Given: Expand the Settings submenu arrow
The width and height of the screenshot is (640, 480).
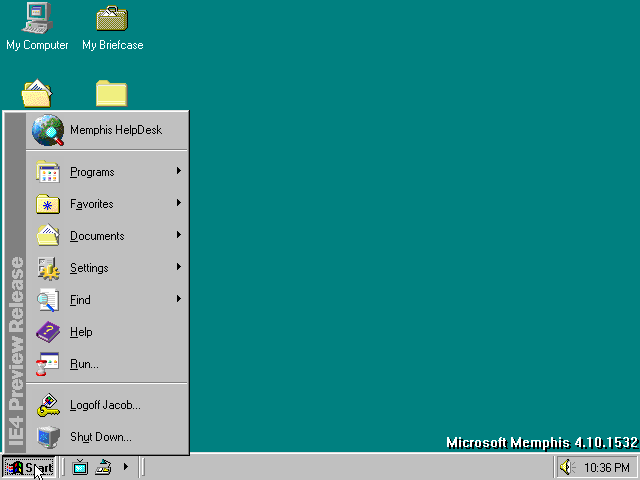Looking at the screenshot, I should coord(178,267).
